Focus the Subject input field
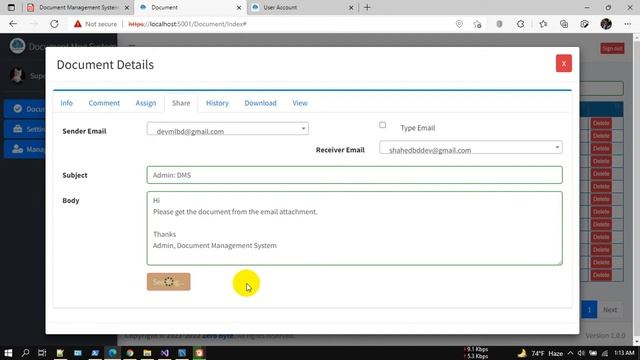The width and height of the screenshot is (640, 360). click(x=354, y=175)
